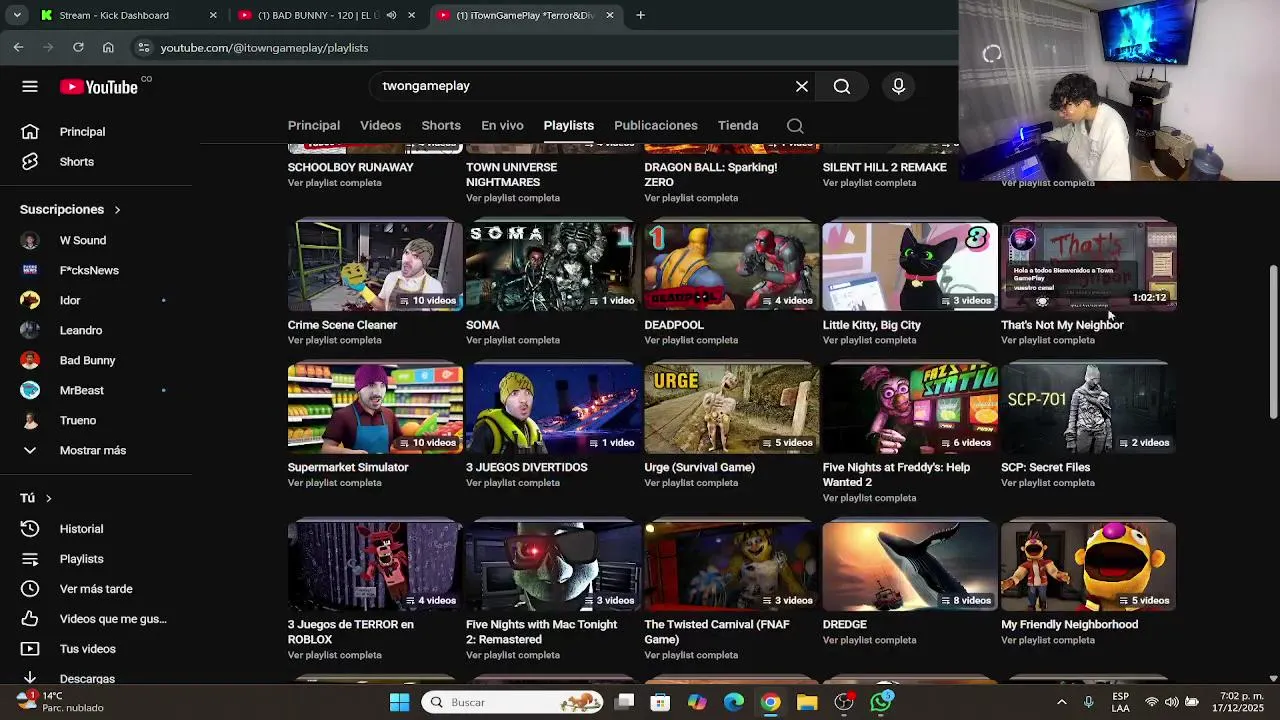Open File Explorer from the taskbar

[807, 702]
